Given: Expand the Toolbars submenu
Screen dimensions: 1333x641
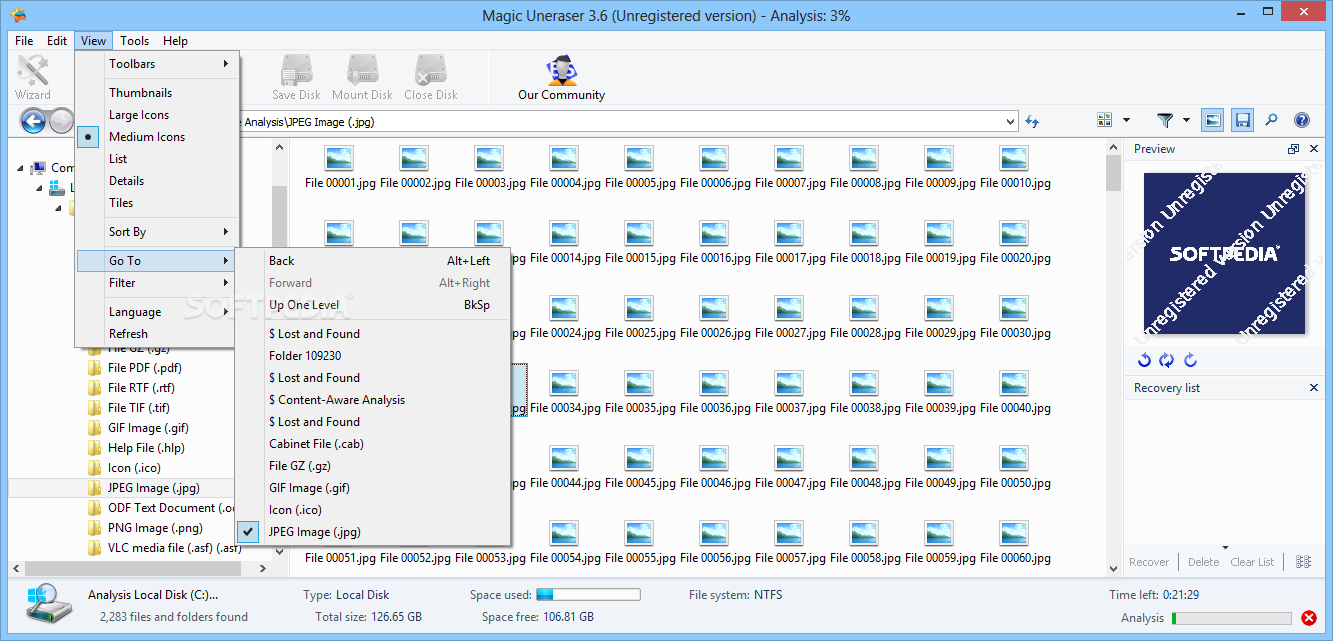Looking at the screenshot, I should coord(157,64).
